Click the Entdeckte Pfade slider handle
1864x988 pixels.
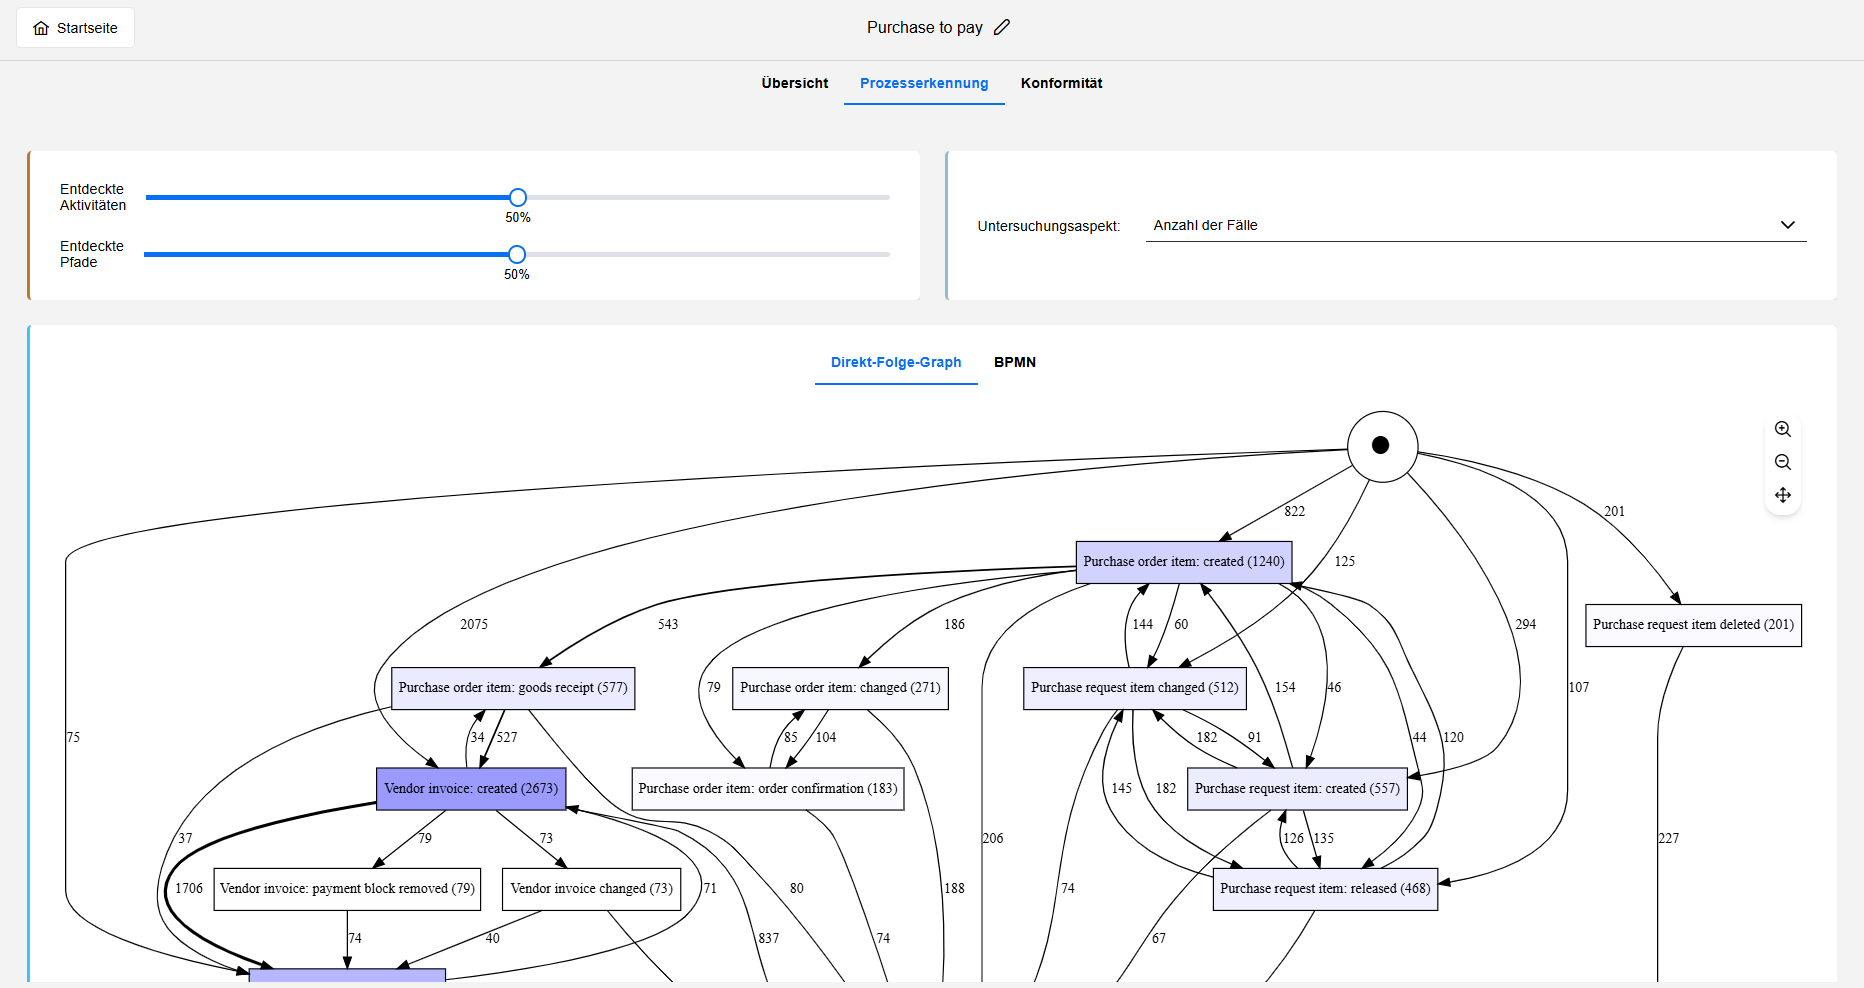(516, 254)
